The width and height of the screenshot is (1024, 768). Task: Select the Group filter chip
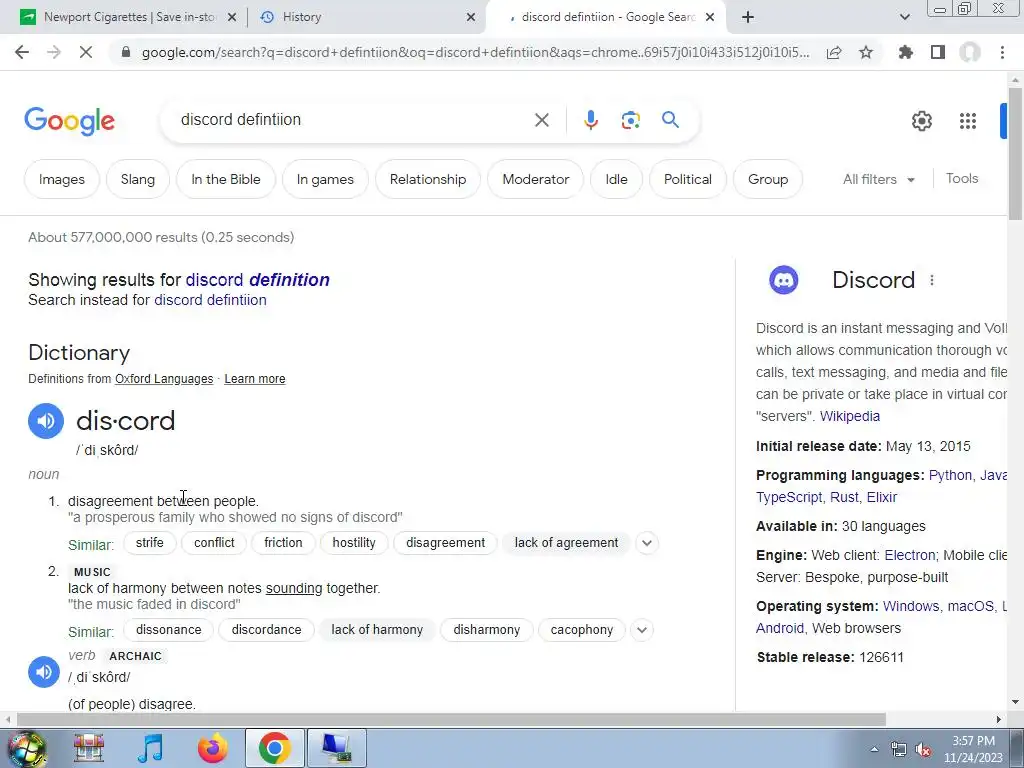[768, 180]
